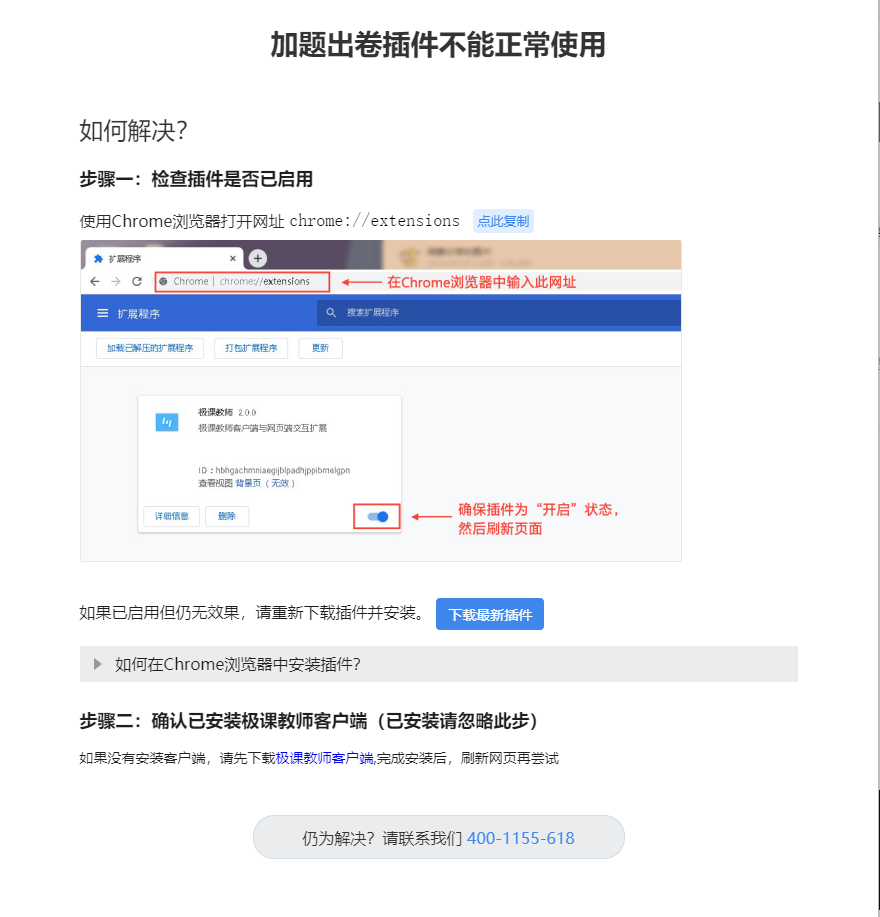This screenshot has height=917, width=880.
Task: Click the 步骤一:检查插件是否已启用 heading
Action: [196, 179]
